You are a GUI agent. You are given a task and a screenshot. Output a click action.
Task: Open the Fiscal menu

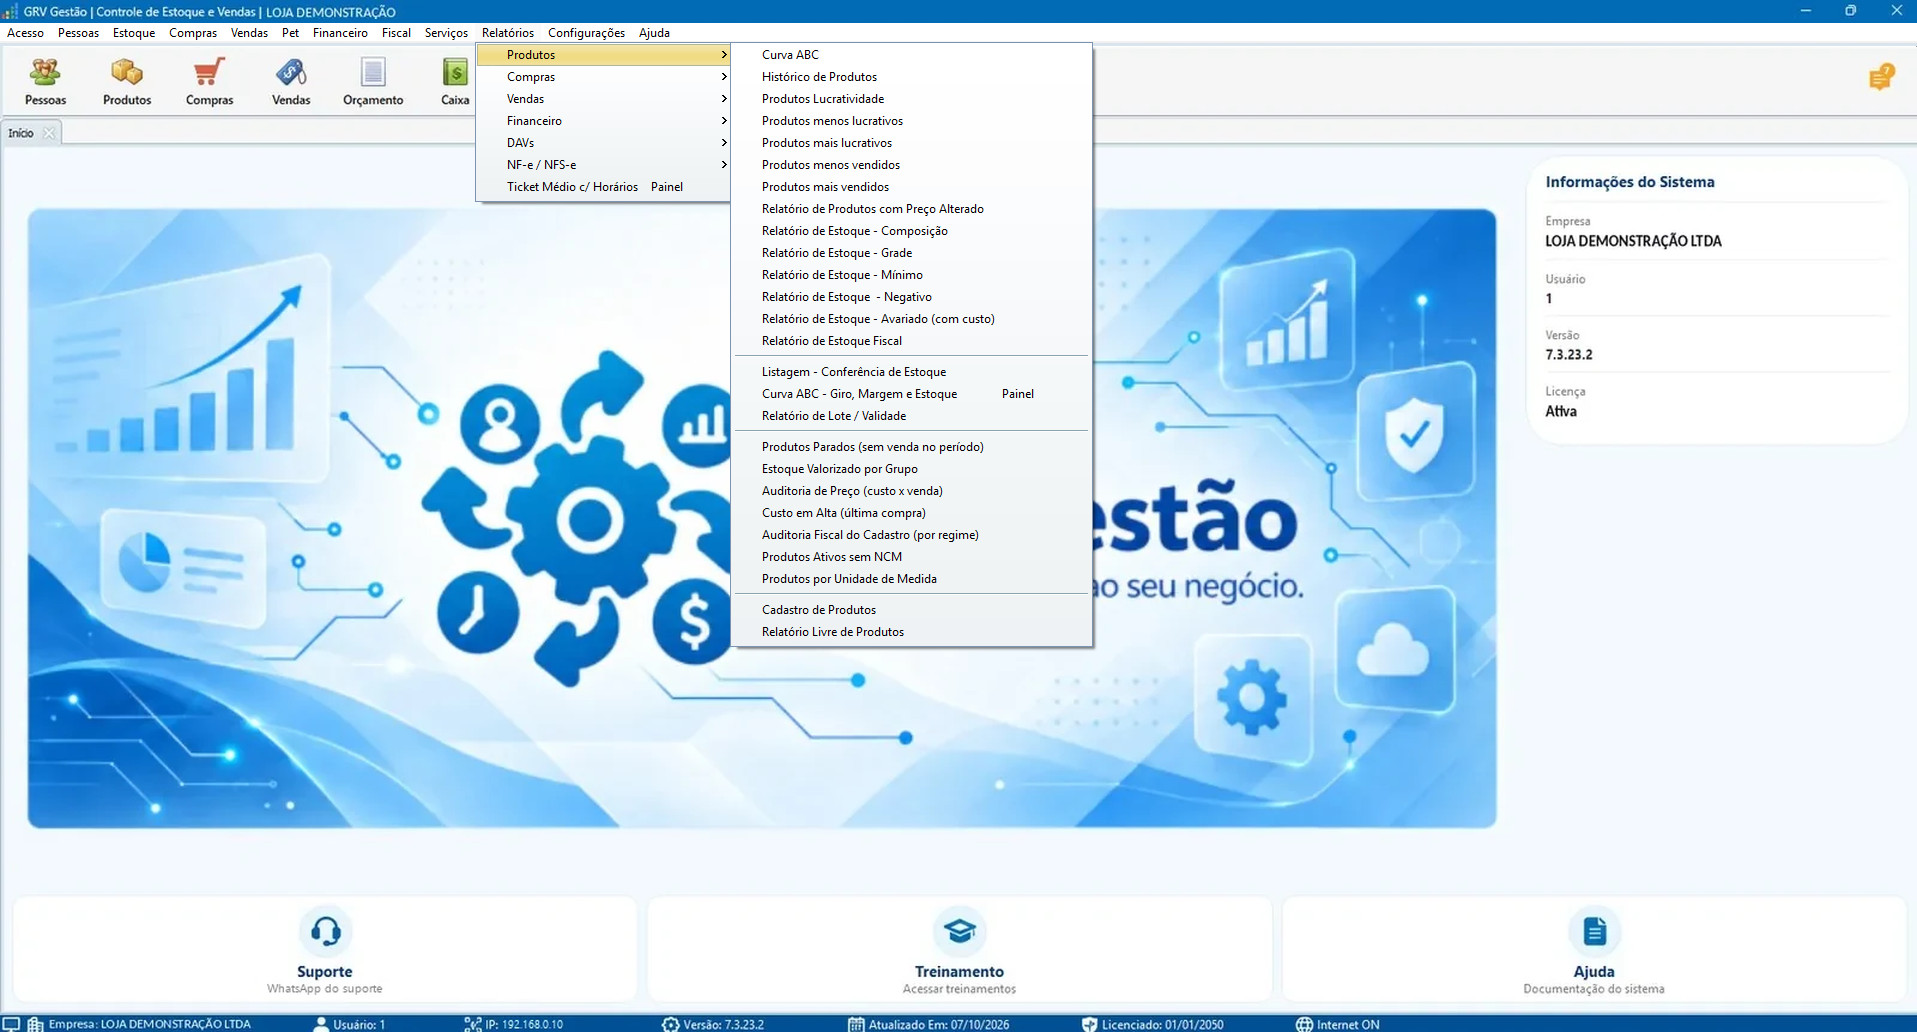pos(396,33)
